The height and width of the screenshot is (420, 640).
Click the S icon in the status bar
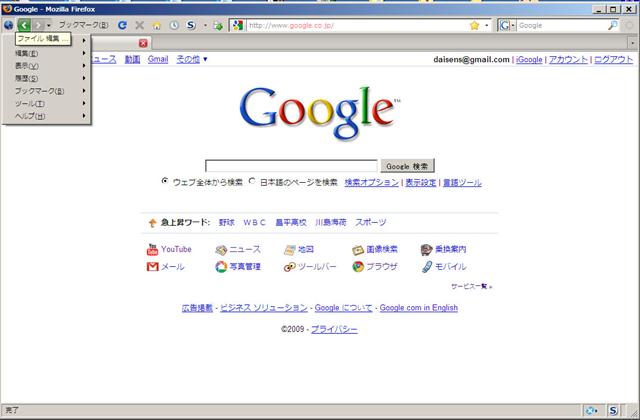(x=612, y=410)
